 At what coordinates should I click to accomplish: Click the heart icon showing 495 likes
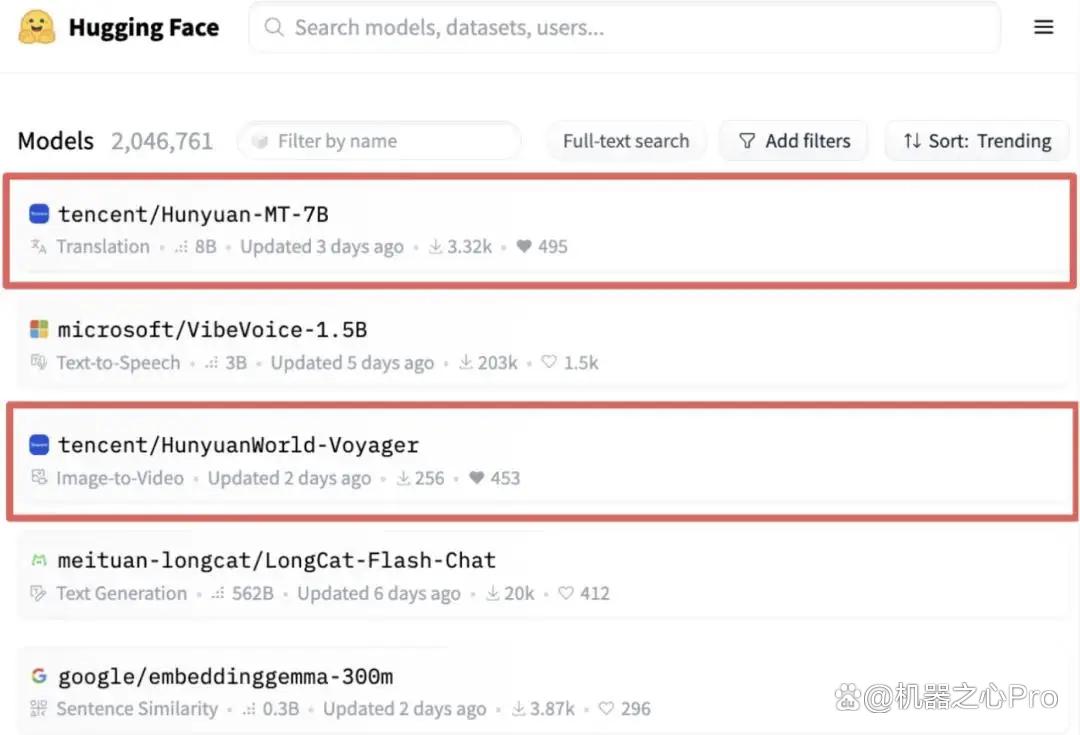coord(524,246)
